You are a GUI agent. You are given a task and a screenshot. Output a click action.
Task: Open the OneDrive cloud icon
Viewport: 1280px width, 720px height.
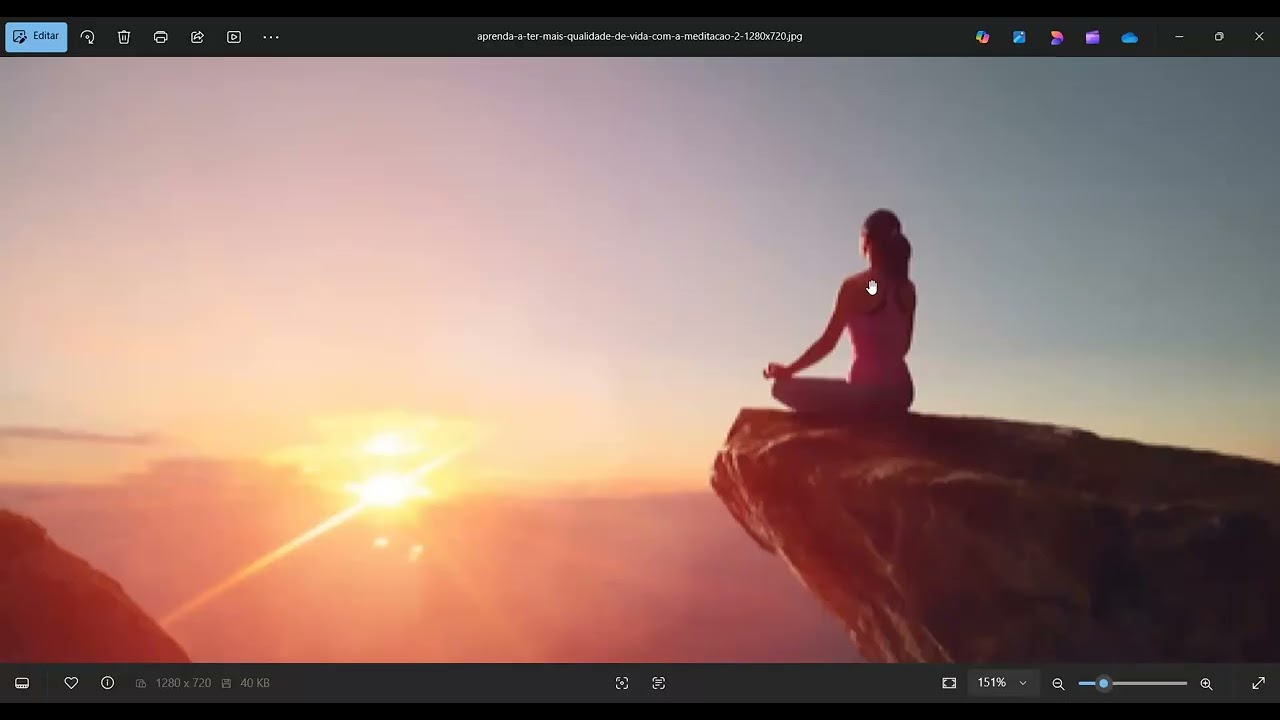(1130, 37)
